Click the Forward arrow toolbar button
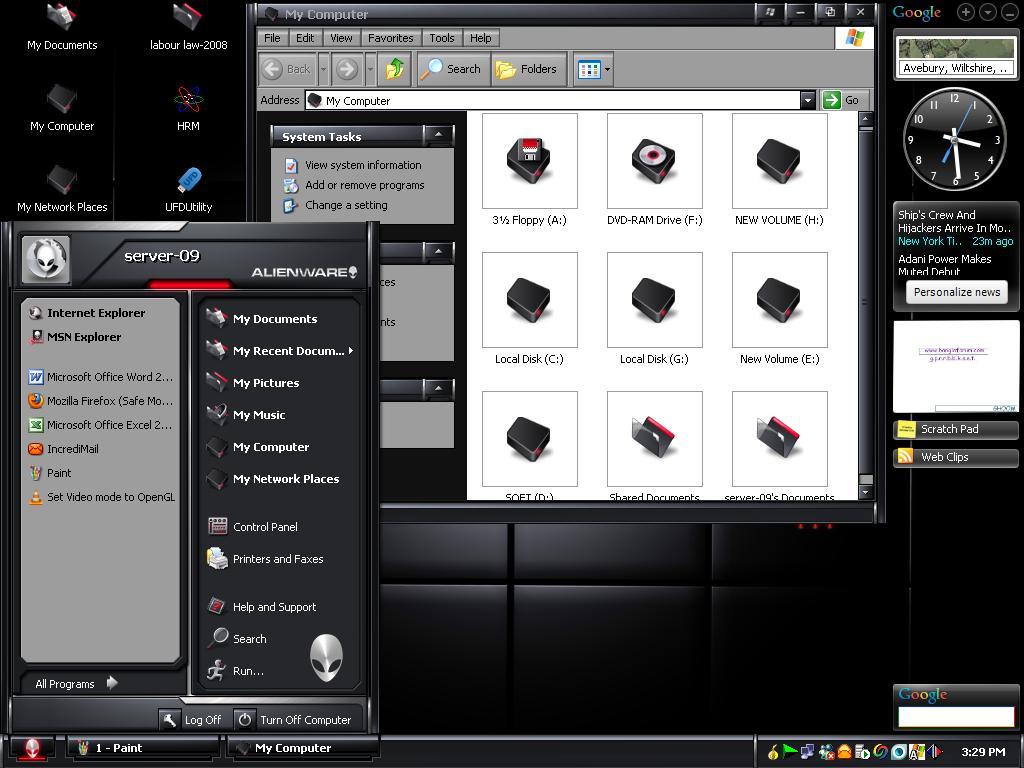 [347, 69]
